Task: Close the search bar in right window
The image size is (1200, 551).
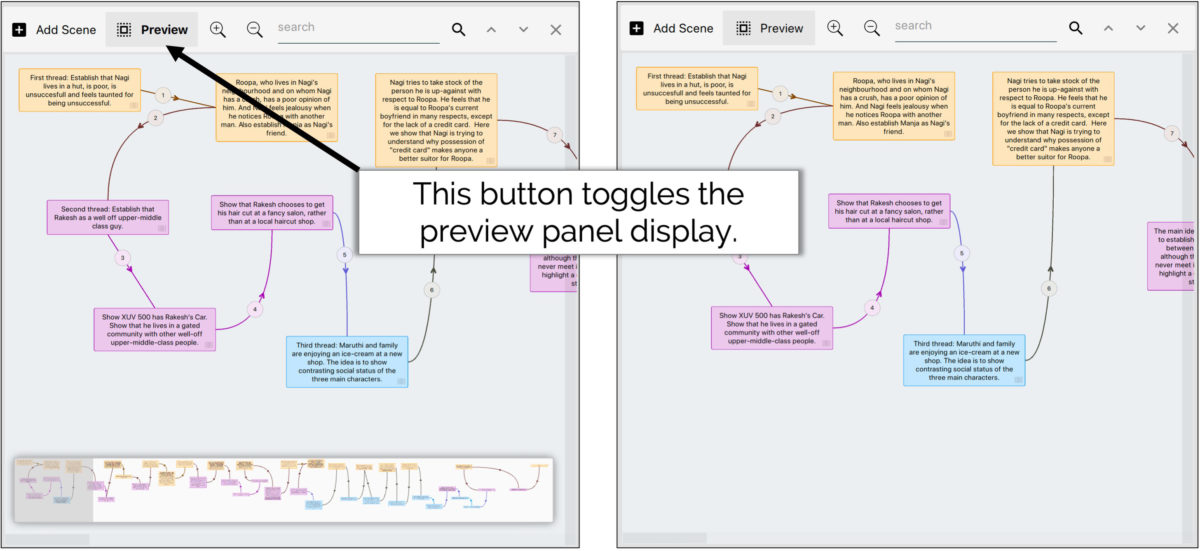Action: click(x=1173, y=29)
